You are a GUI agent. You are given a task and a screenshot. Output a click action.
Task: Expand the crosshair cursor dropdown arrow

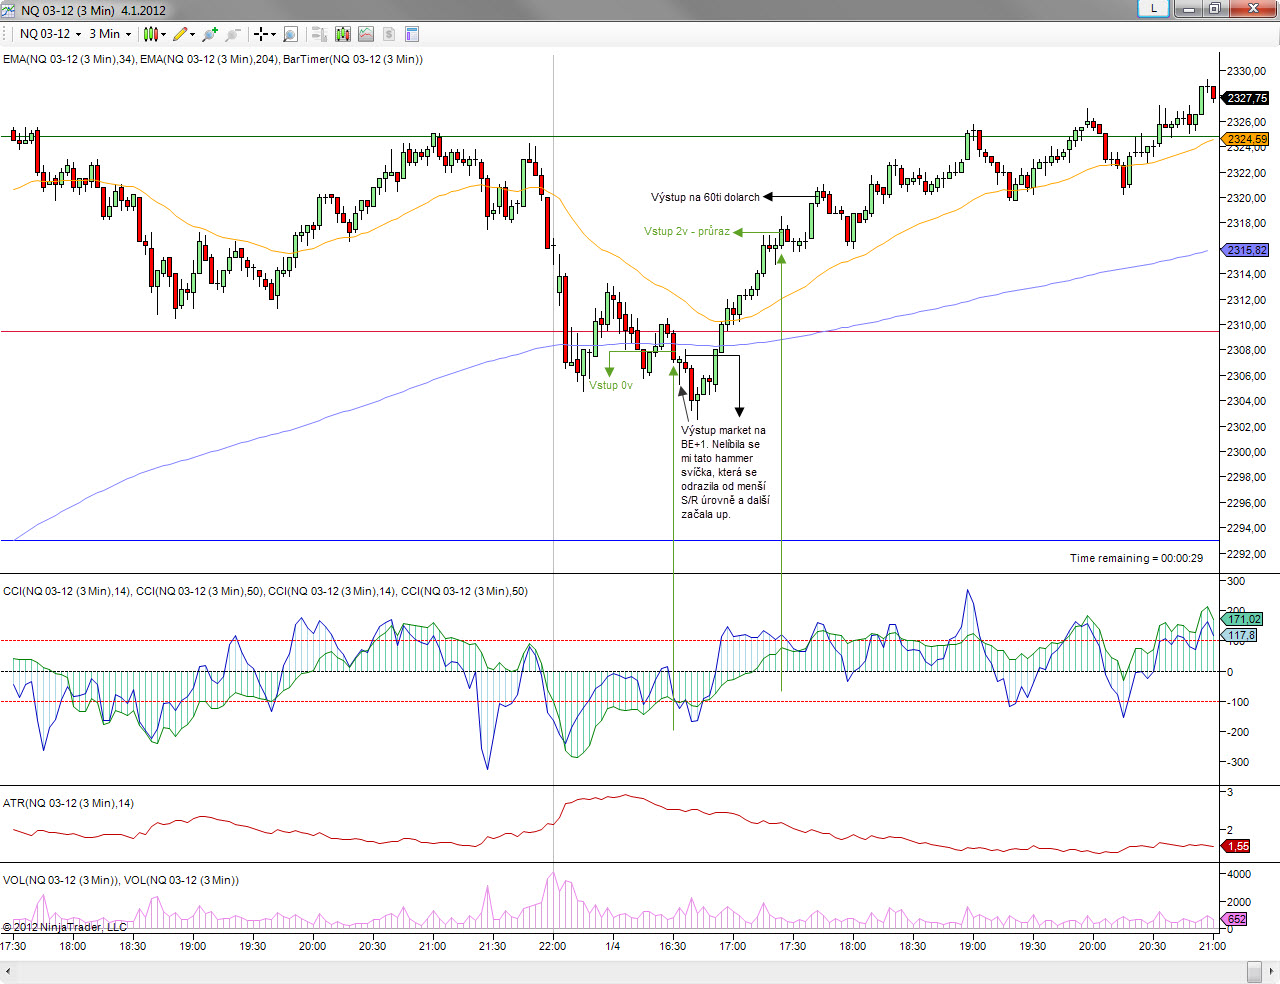click(272, 34)
